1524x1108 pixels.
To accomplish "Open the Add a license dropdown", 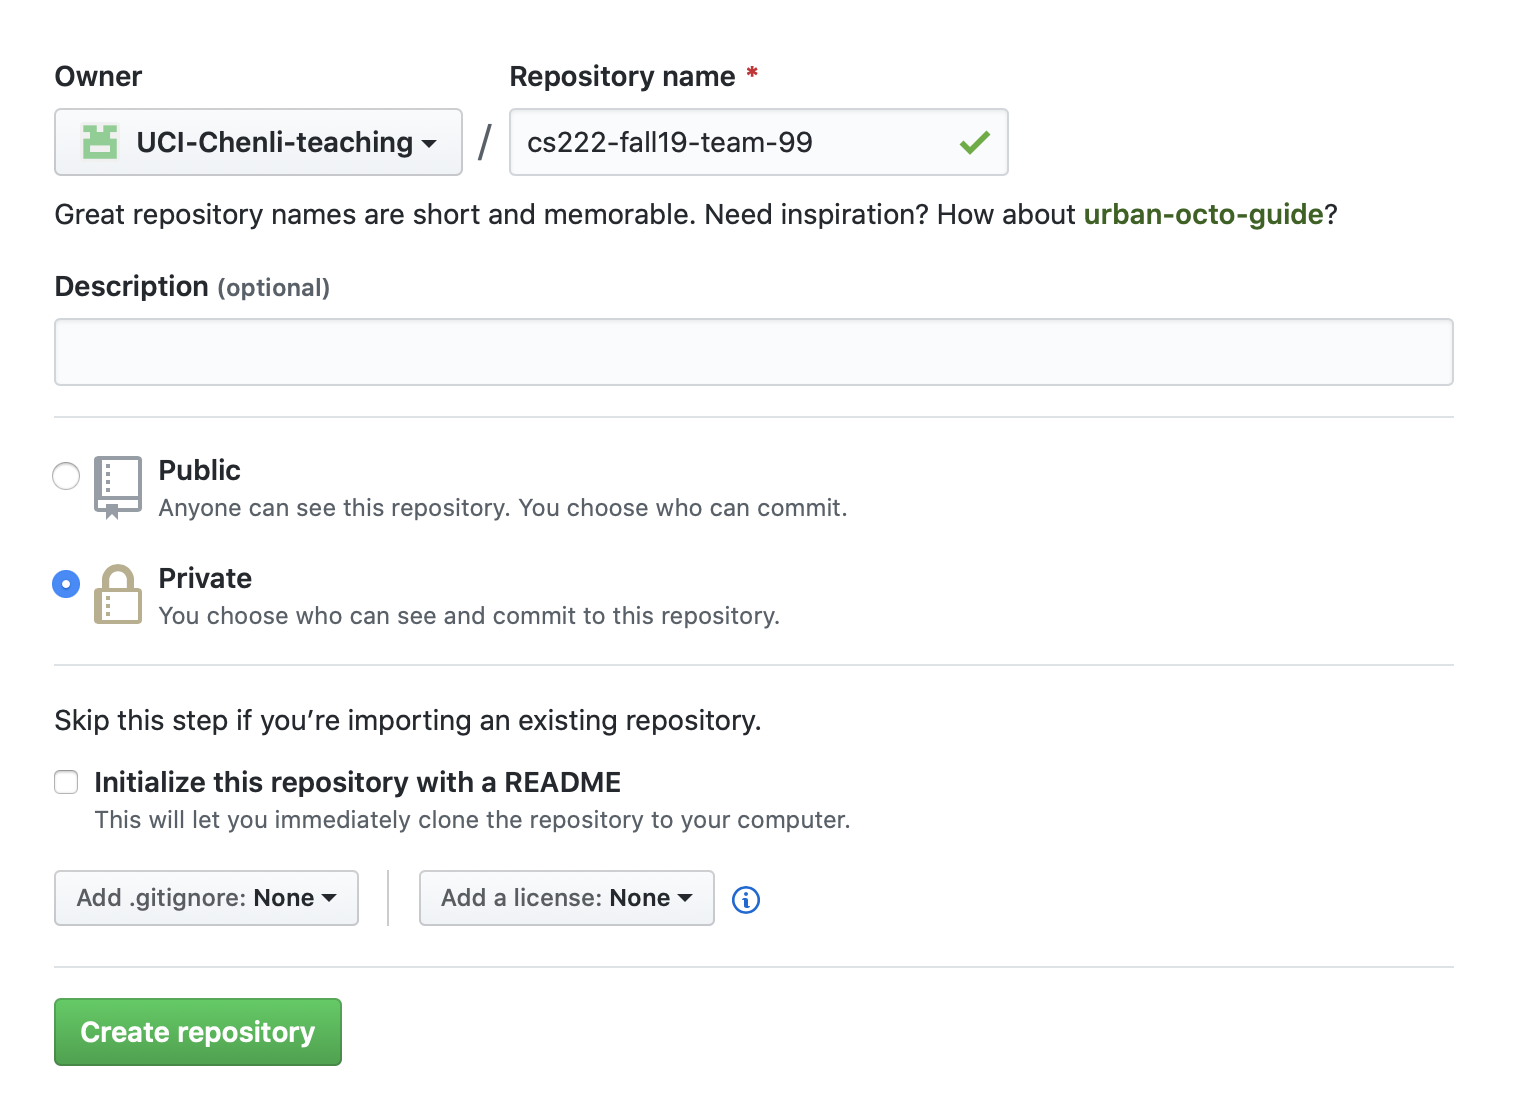I will pyautogui.click(x=566, y=897).
